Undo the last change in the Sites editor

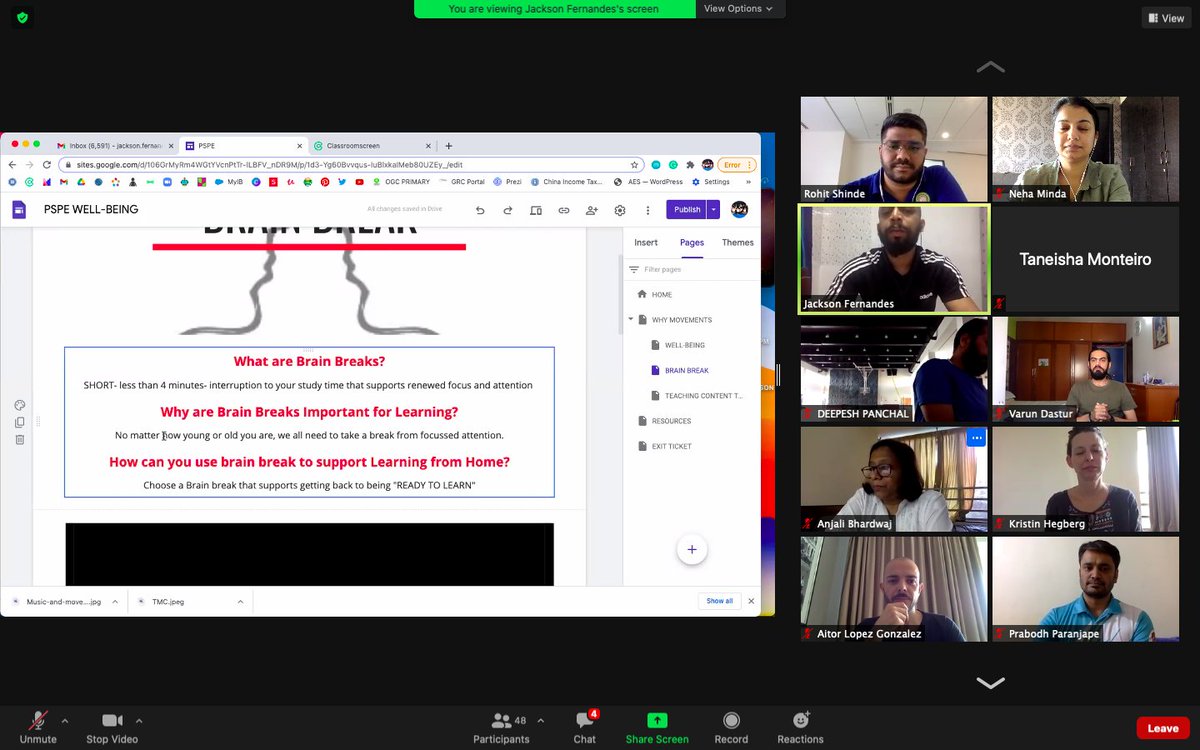pos(480,209)
